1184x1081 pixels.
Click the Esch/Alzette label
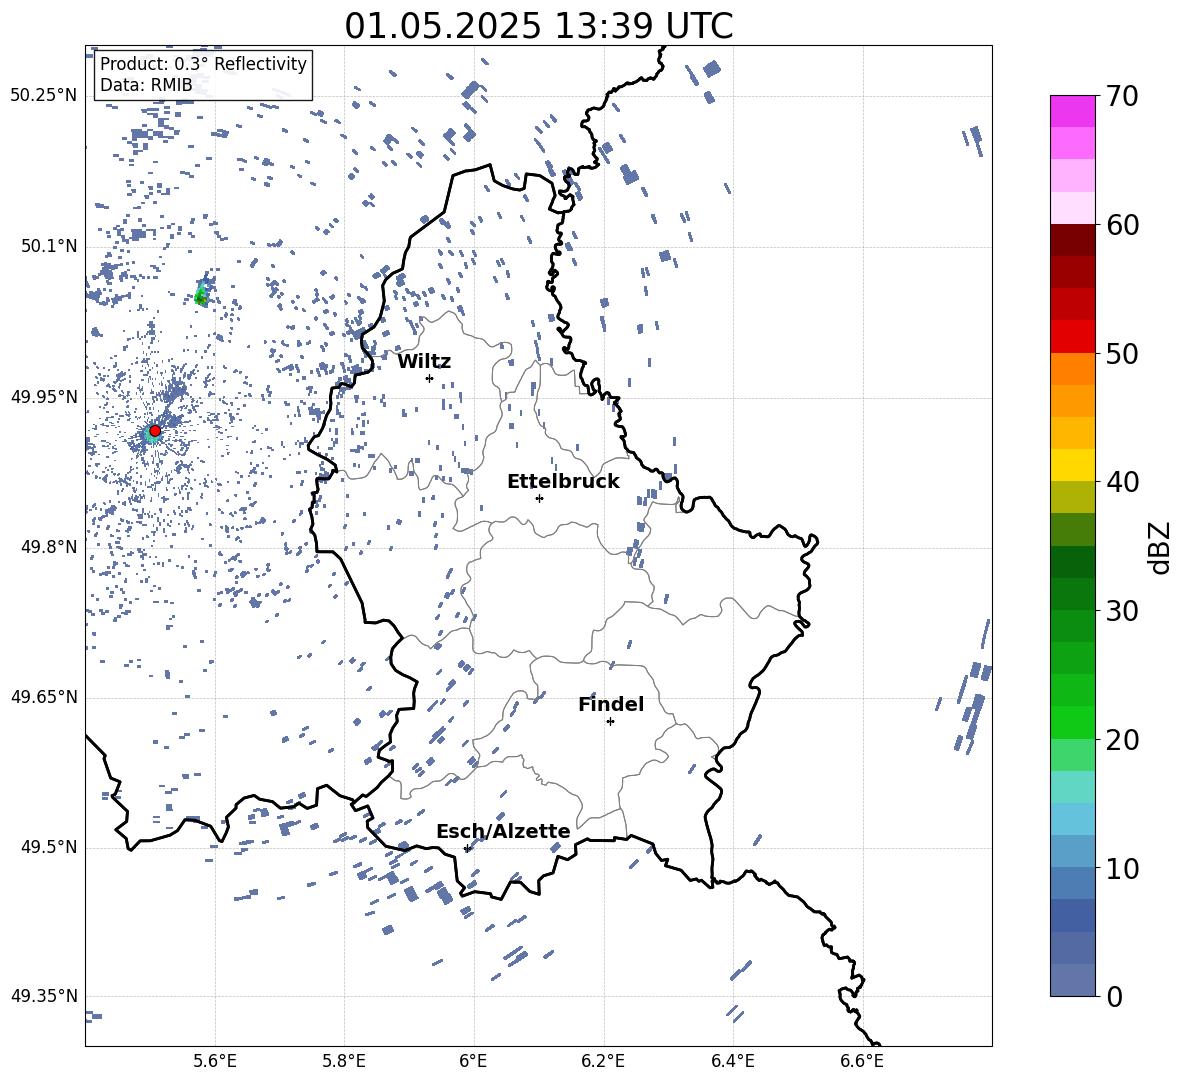coord(503,832)
